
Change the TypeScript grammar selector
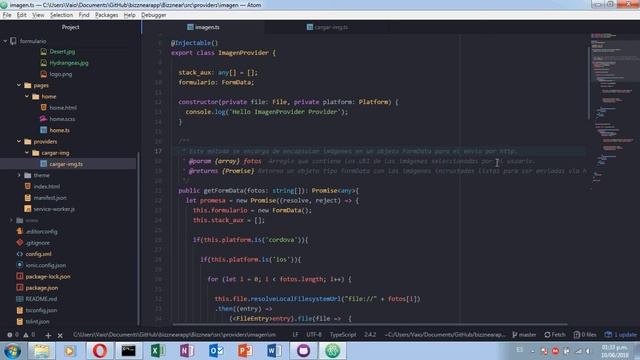pyautogui.click(x=343, y=335)
